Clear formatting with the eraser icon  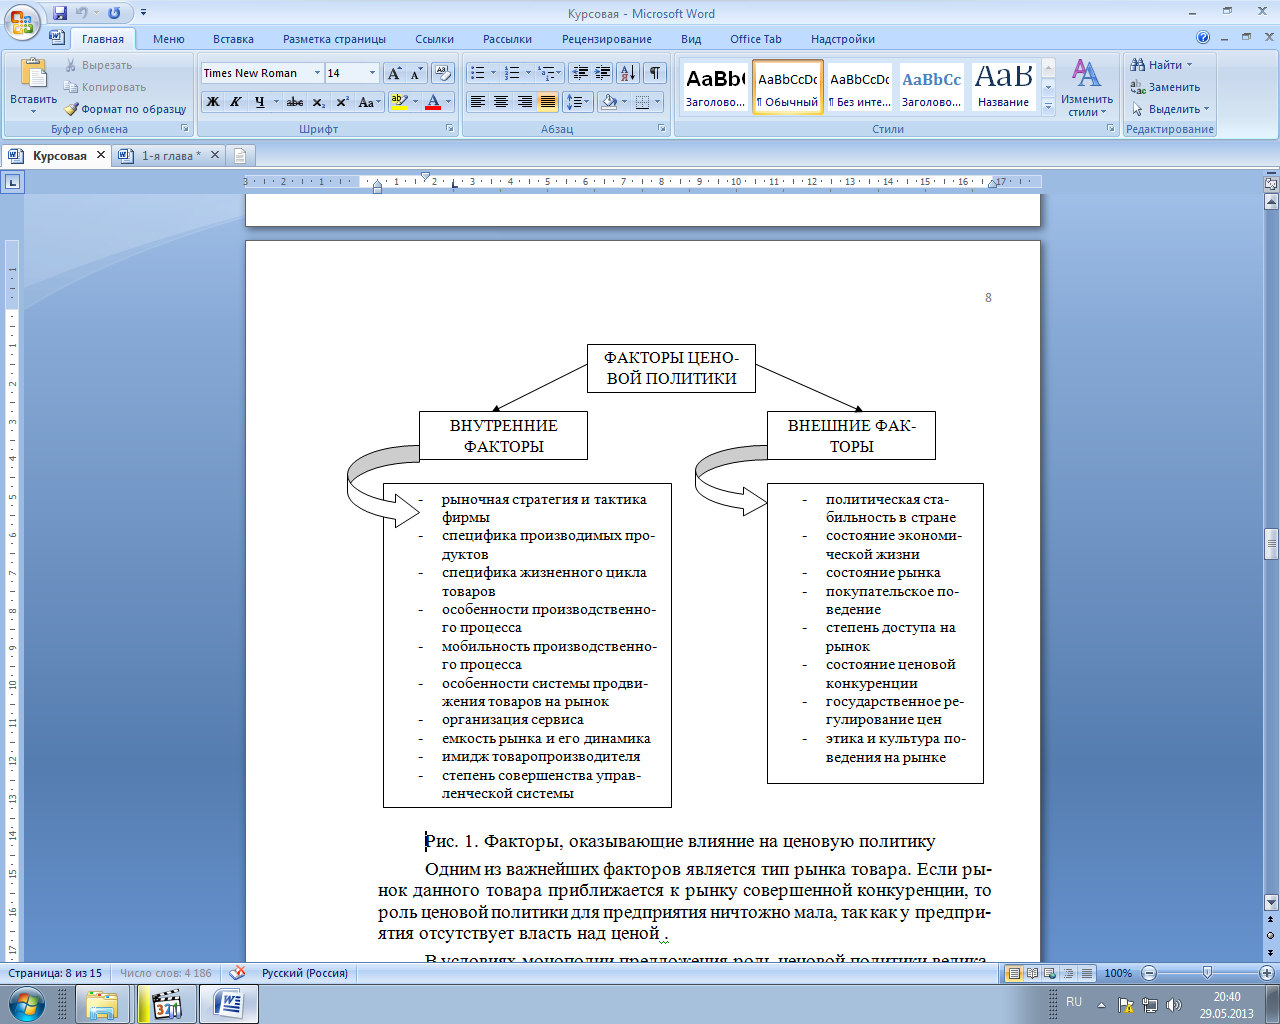tap(444, 73)
